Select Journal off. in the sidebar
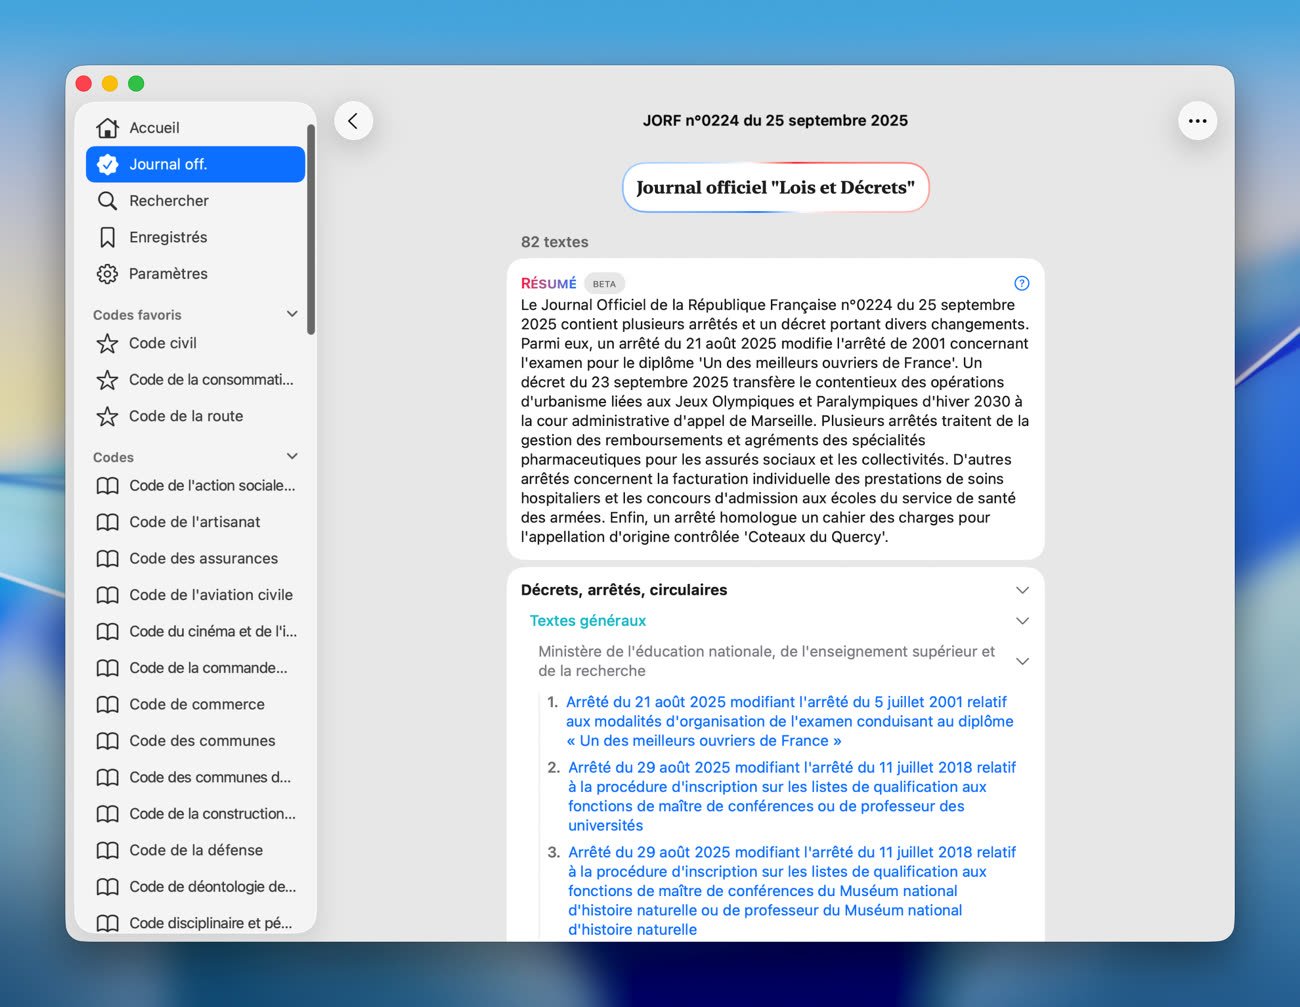 tap(195, 164)
